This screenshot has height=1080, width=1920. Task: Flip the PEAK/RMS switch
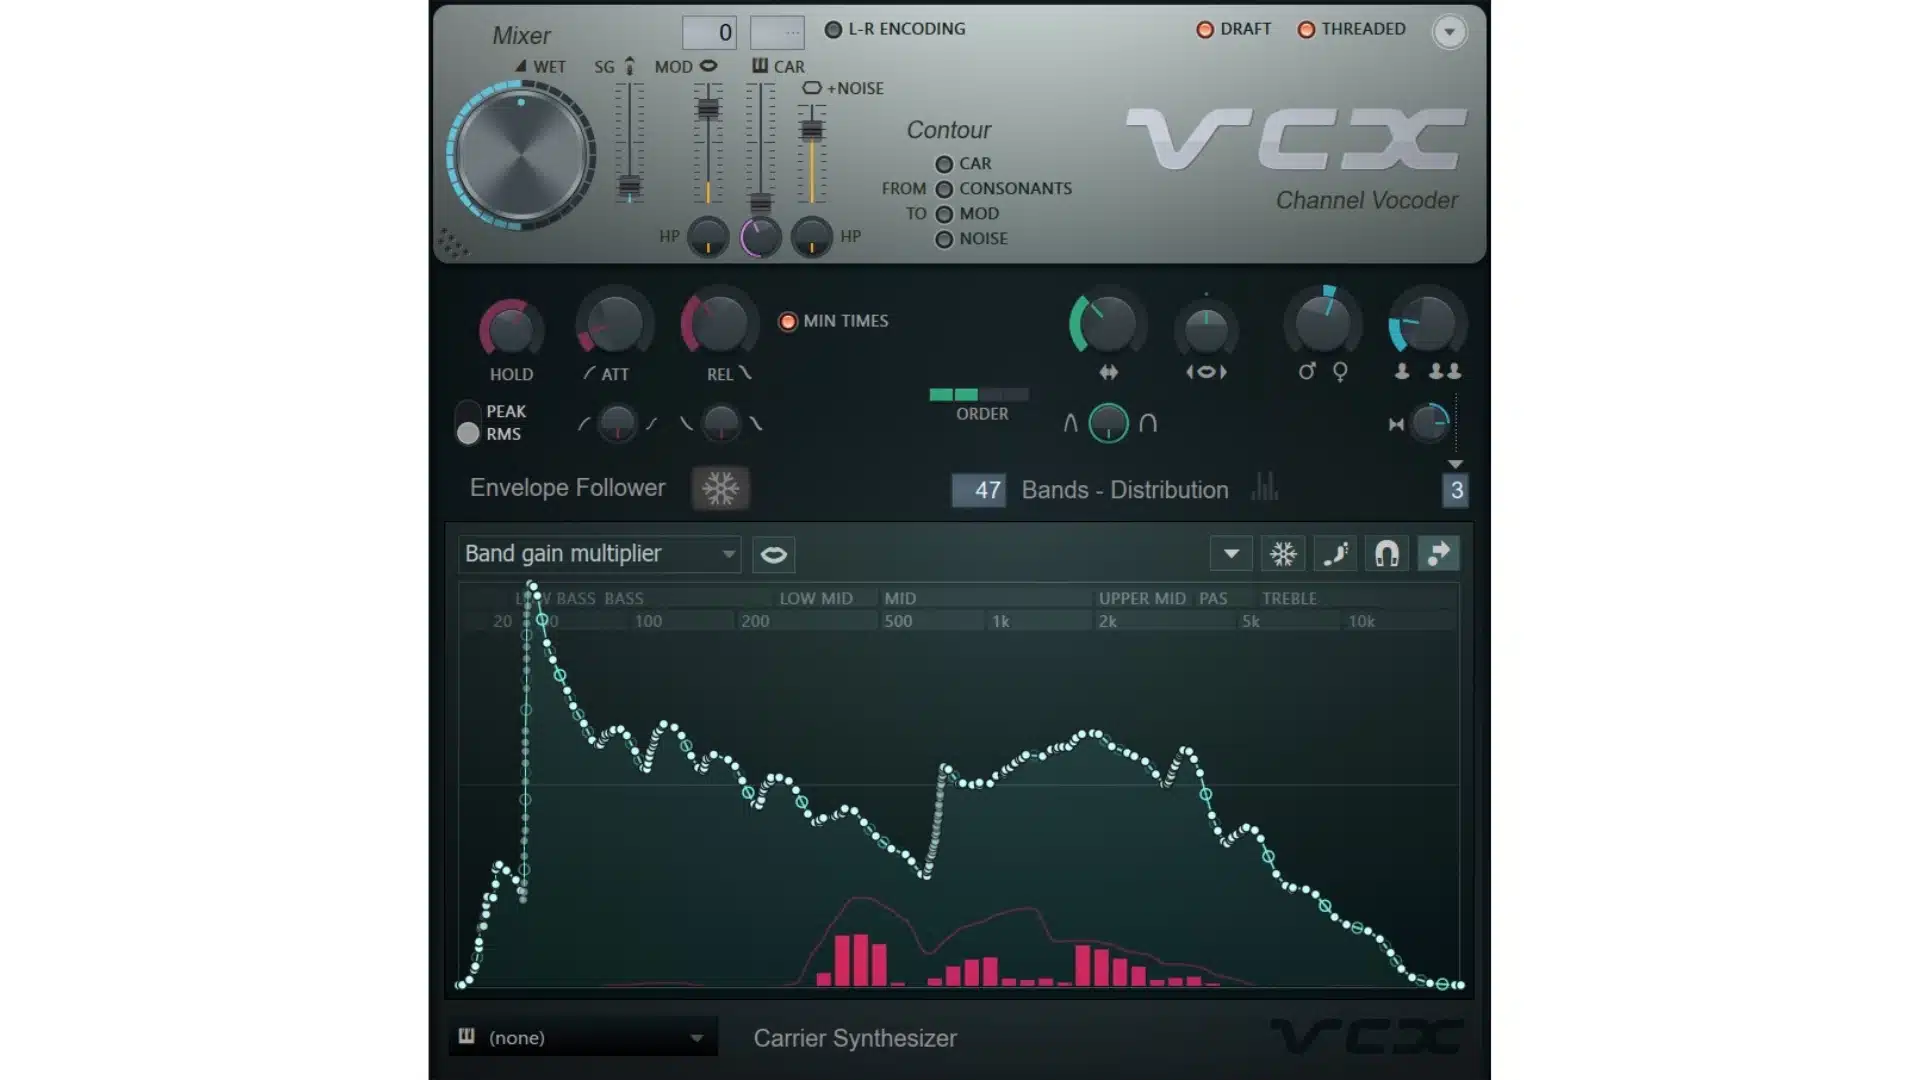point(468,422)
